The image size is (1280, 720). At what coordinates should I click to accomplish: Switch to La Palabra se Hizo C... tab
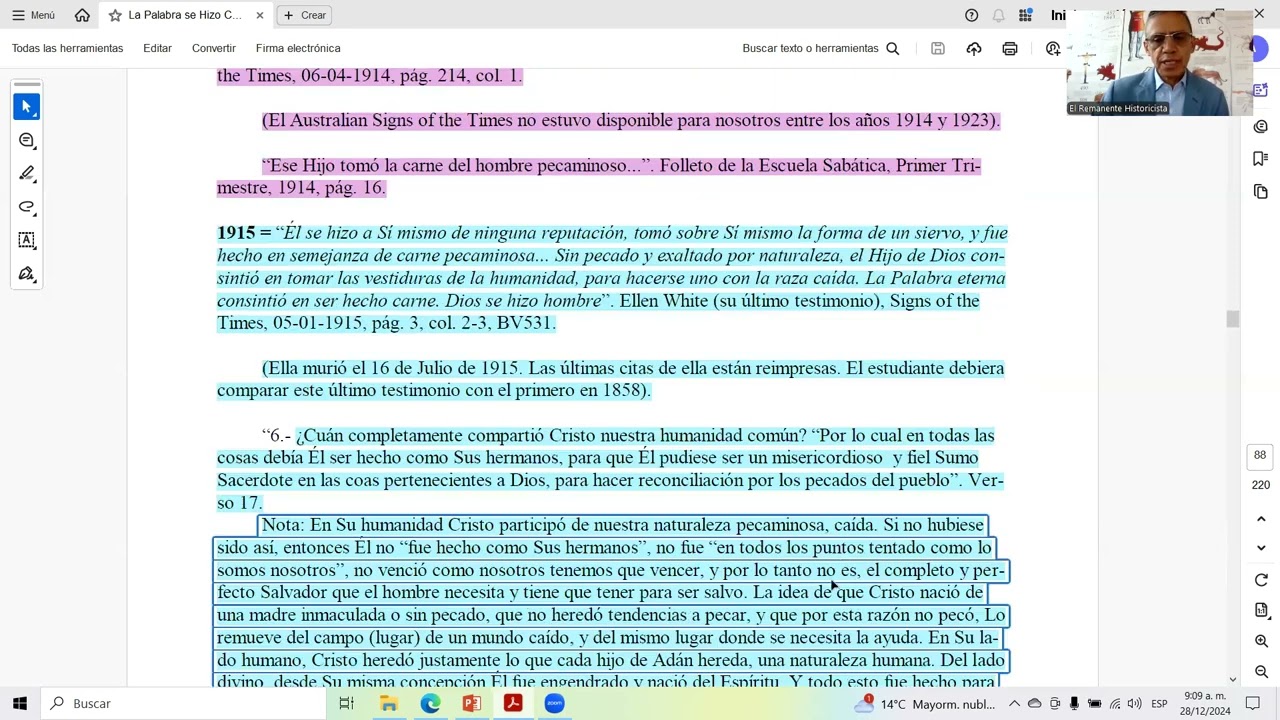185,15
